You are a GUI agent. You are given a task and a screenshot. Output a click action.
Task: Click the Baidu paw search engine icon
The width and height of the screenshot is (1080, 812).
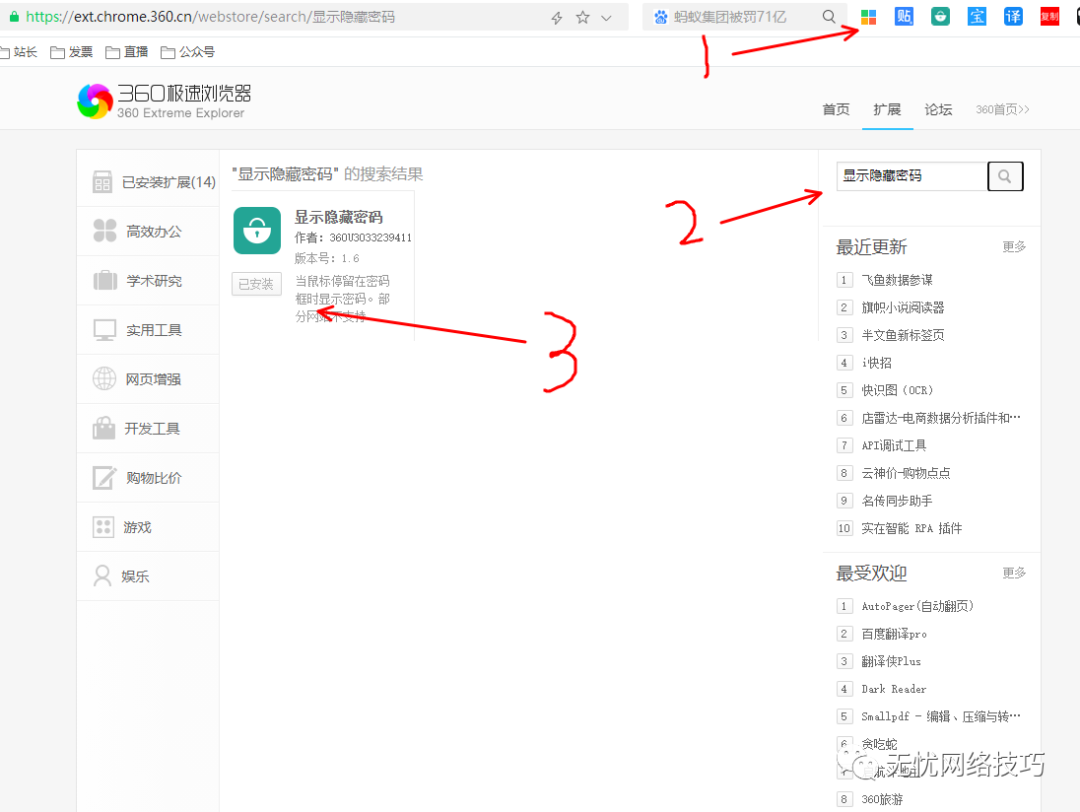pyautogui.click(x=661, y=17)
